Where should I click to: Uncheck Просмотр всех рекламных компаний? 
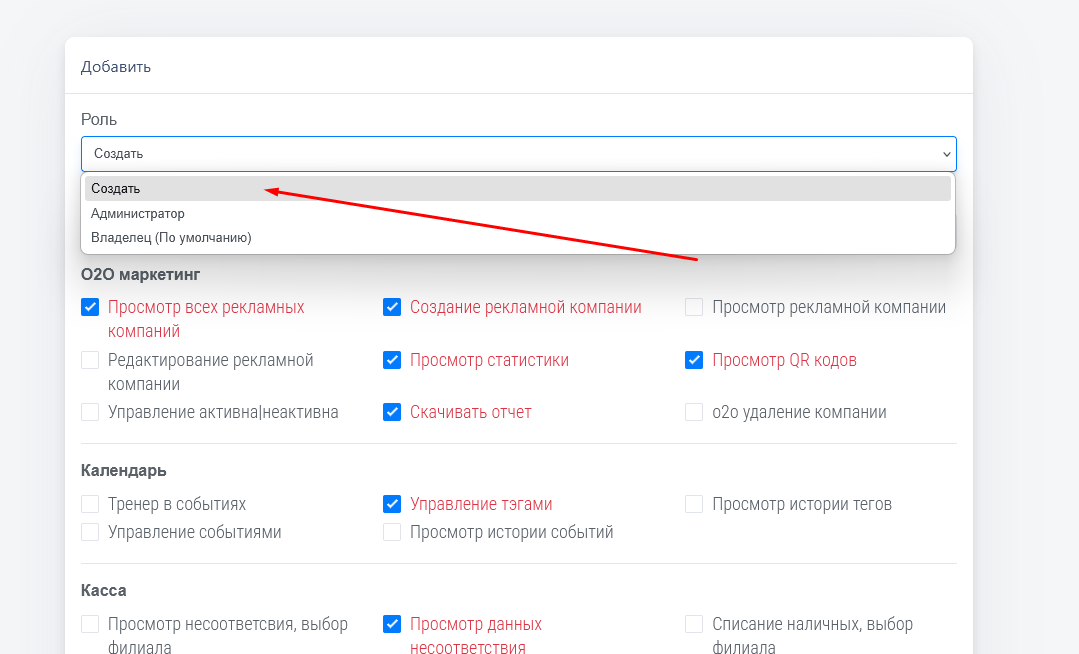[x=90, y=308]
